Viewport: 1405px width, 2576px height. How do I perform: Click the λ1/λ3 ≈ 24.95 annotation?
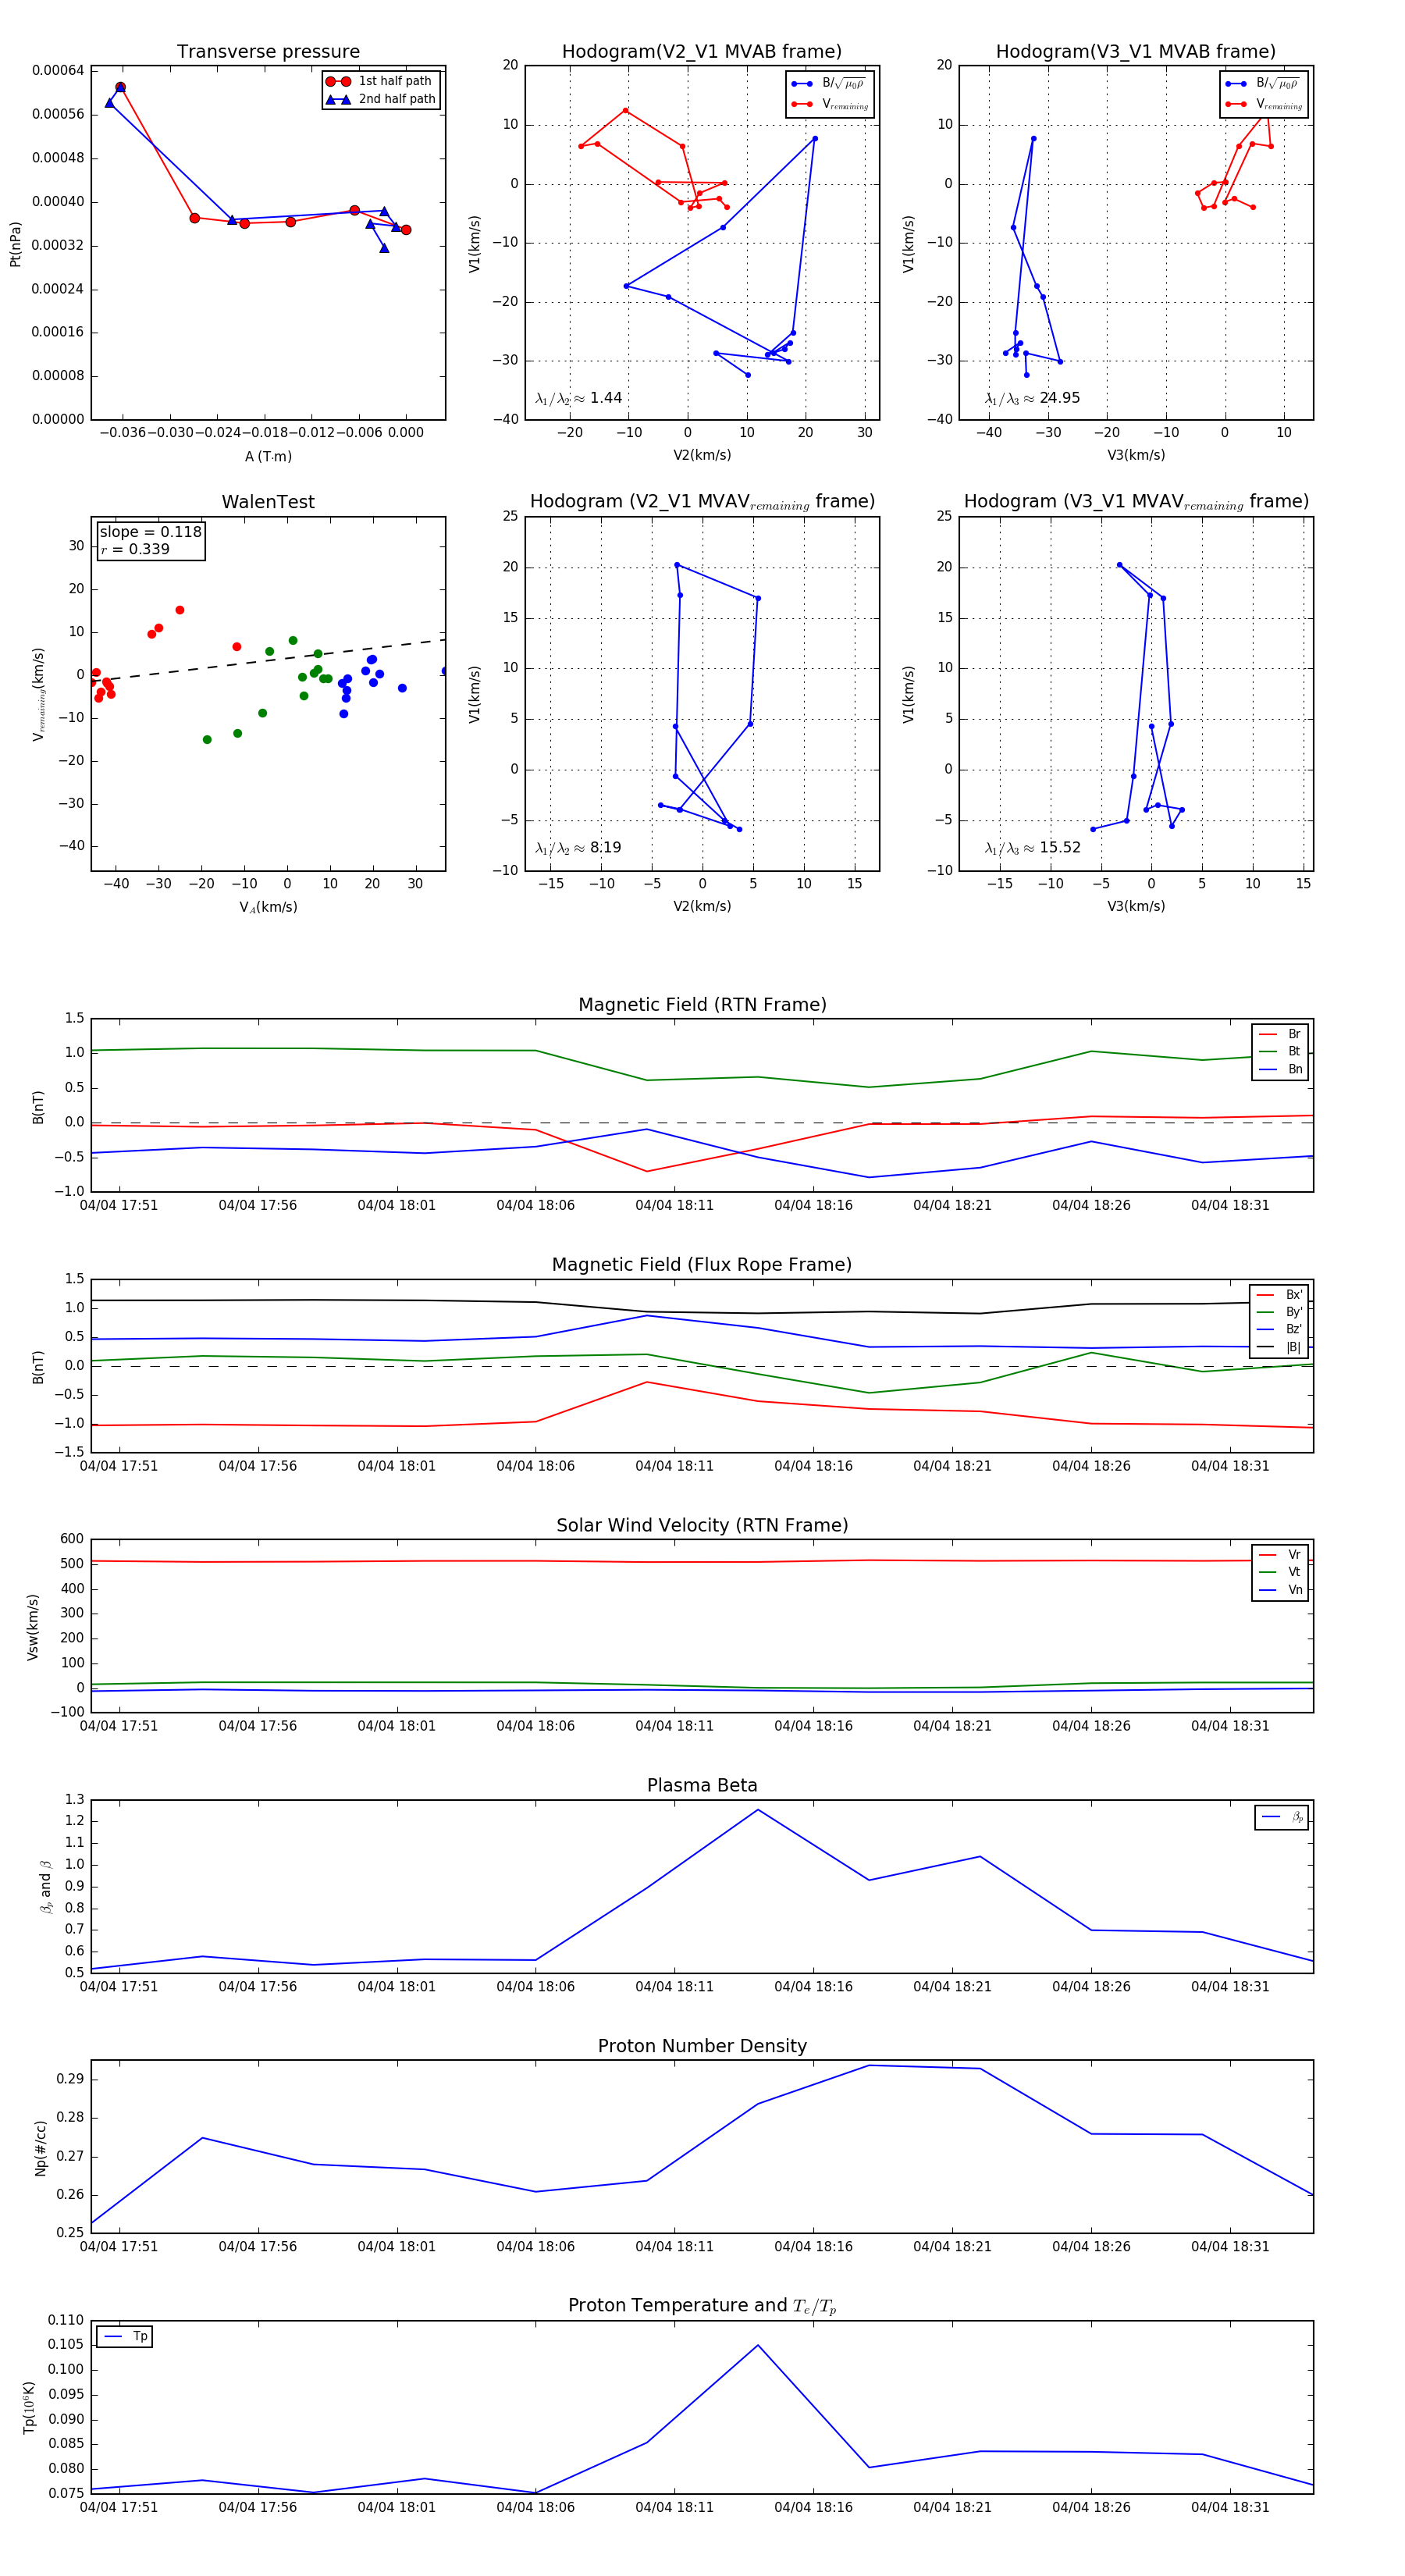[1032, 398]
